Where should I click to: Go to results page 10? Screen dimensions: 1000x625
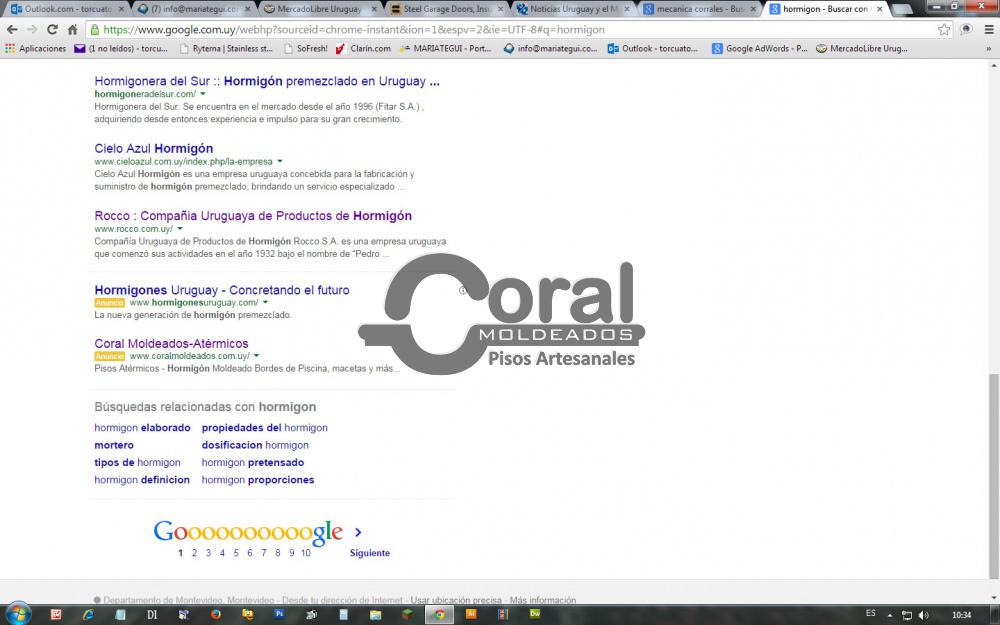tap(305, 553)
